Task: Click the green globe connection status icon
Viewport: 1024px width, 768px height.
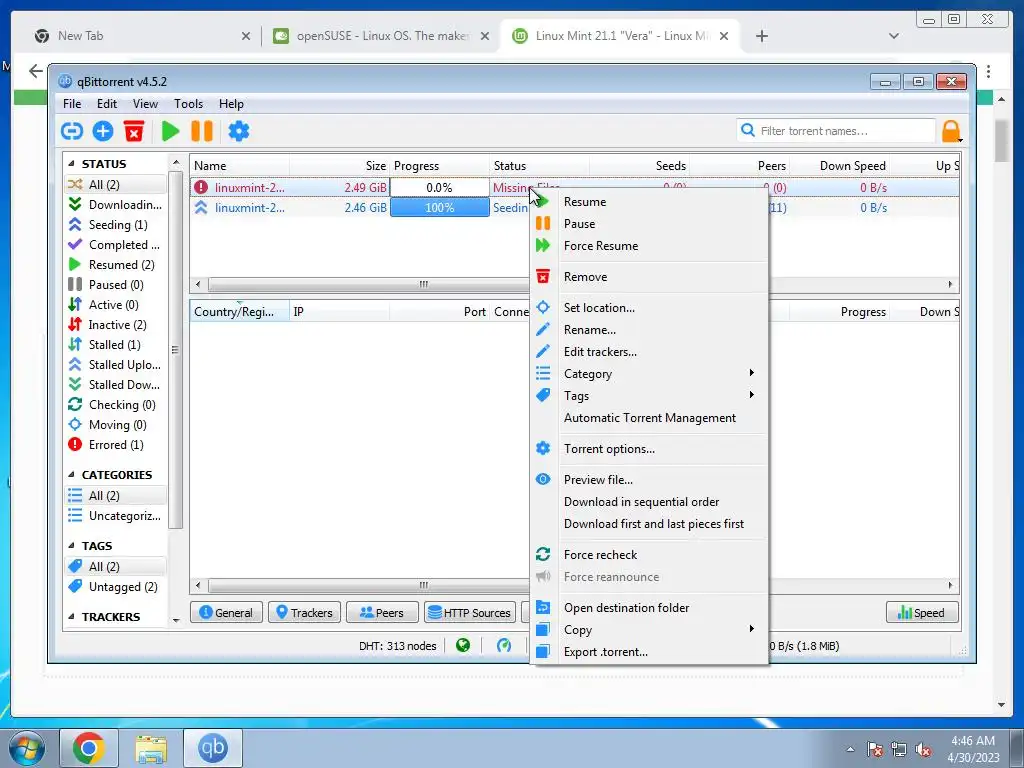Action: pyautogui.click(x=463, y=646)
